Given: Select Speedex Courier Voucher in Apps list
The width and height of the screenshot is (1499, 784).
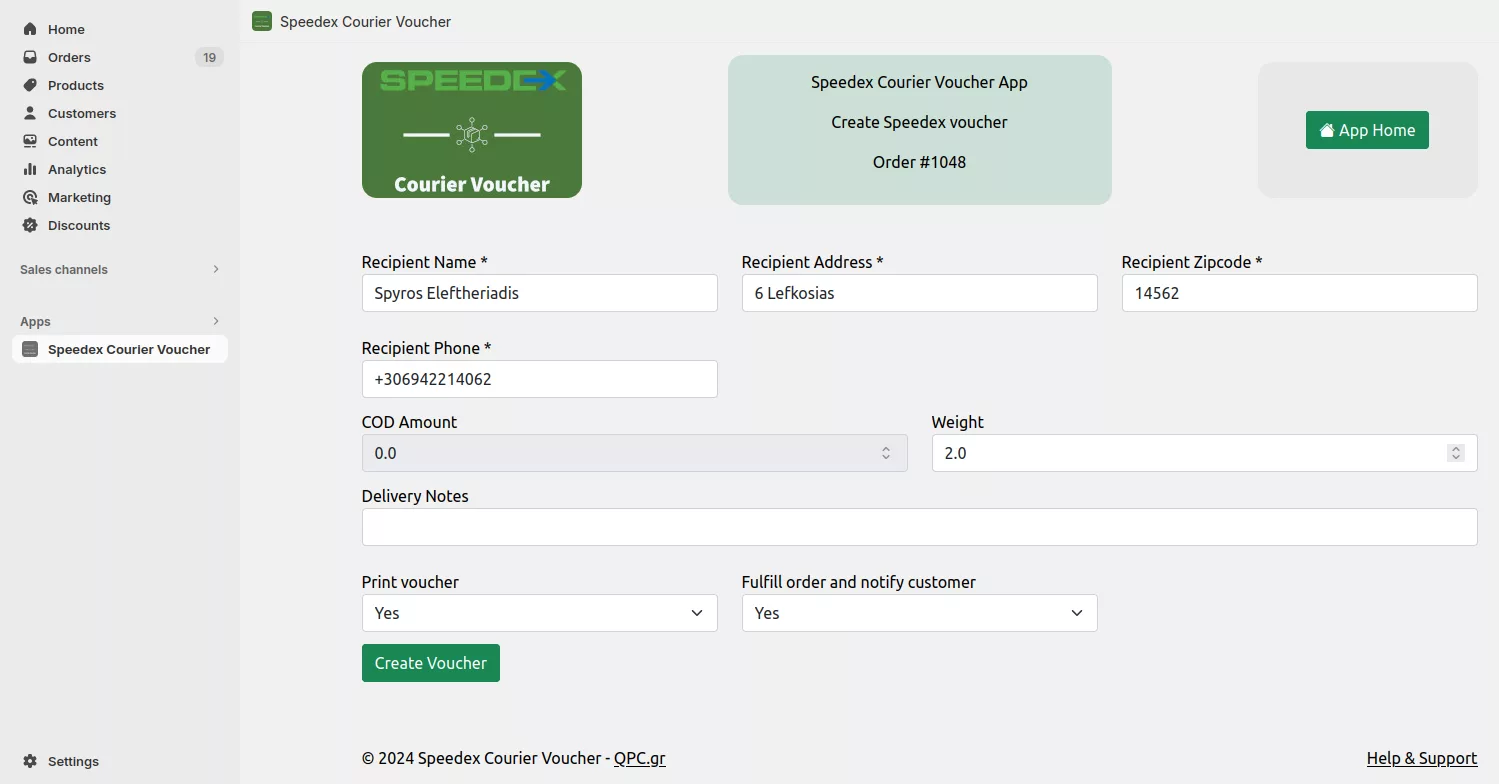Looking at the screenshot, I should 120,349.
